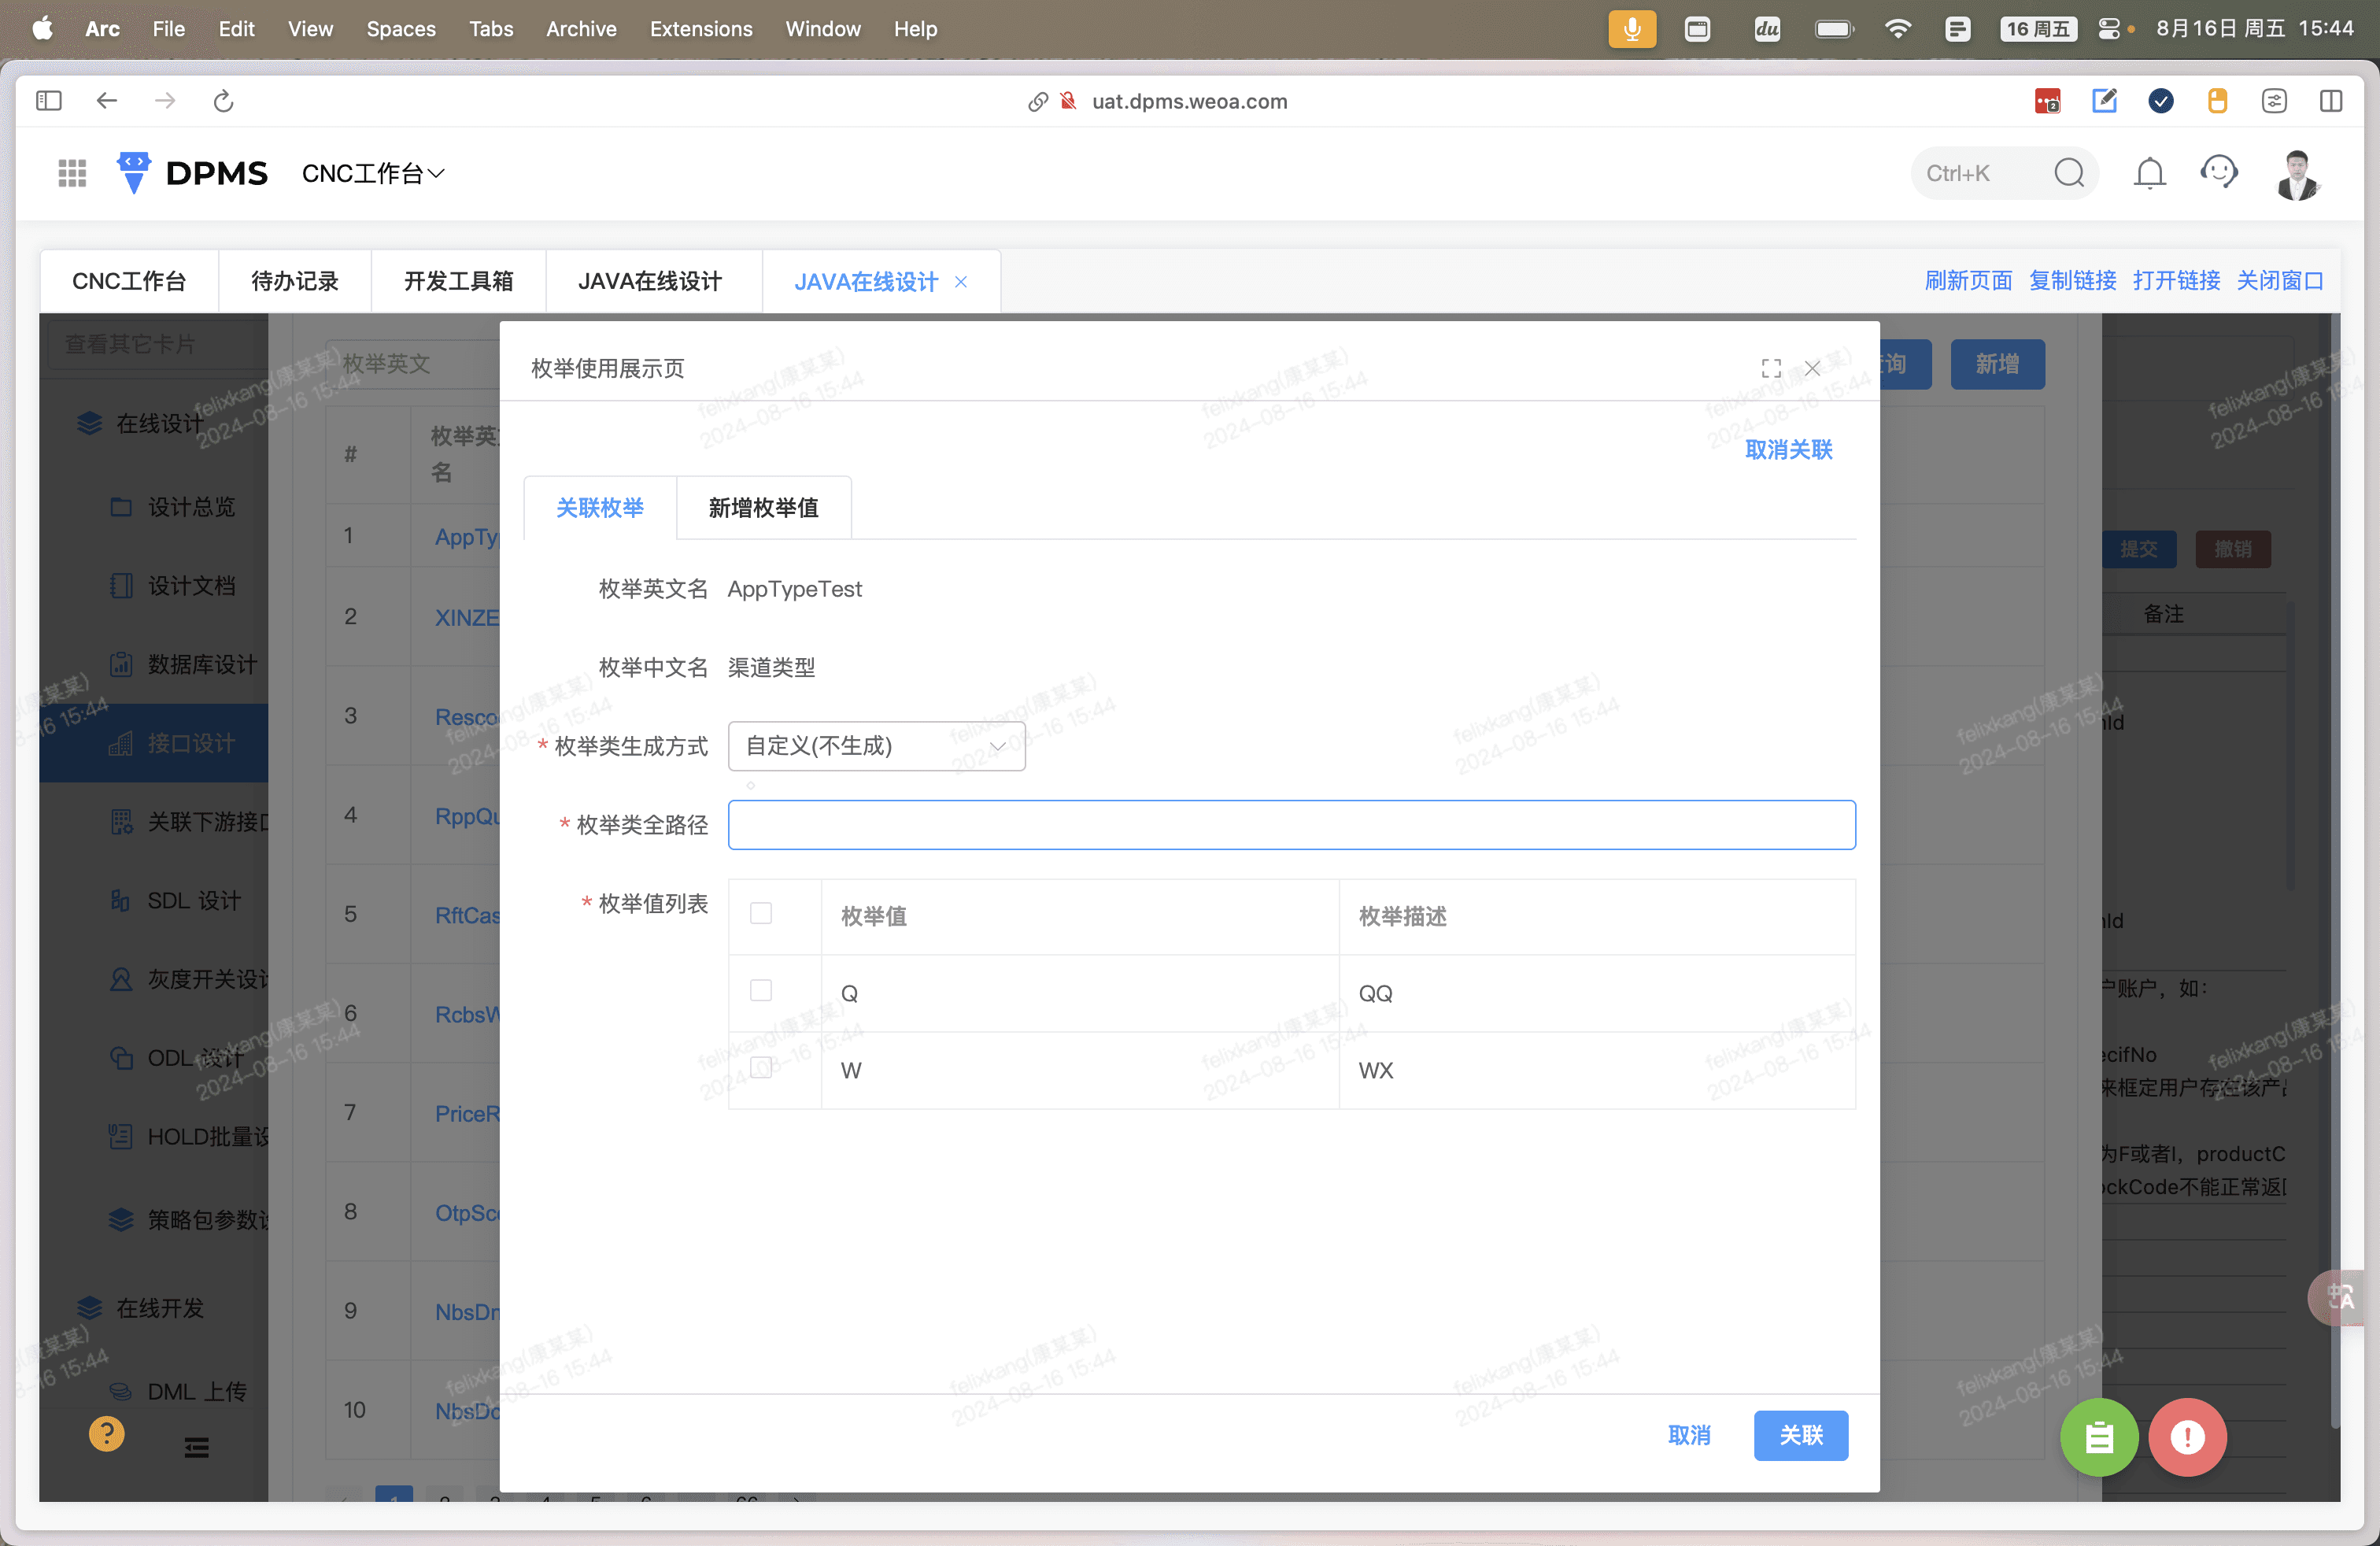Close the active JAVA在线设计 tab

(x=961, y=282)
